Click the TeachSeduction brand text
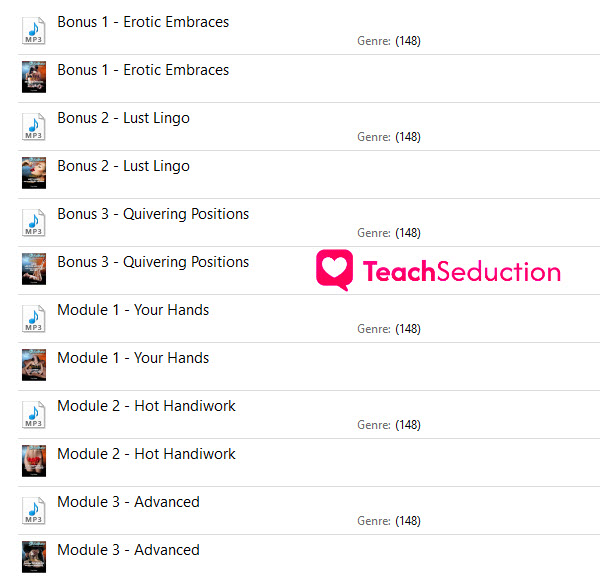600x585 pixels. (461, 272)
